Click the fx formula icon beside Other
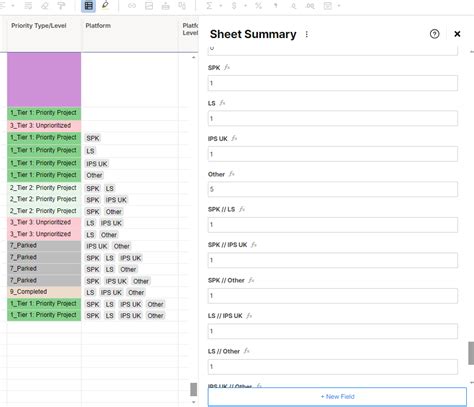This screenshot has width=474, height=407. click(232, 174)
